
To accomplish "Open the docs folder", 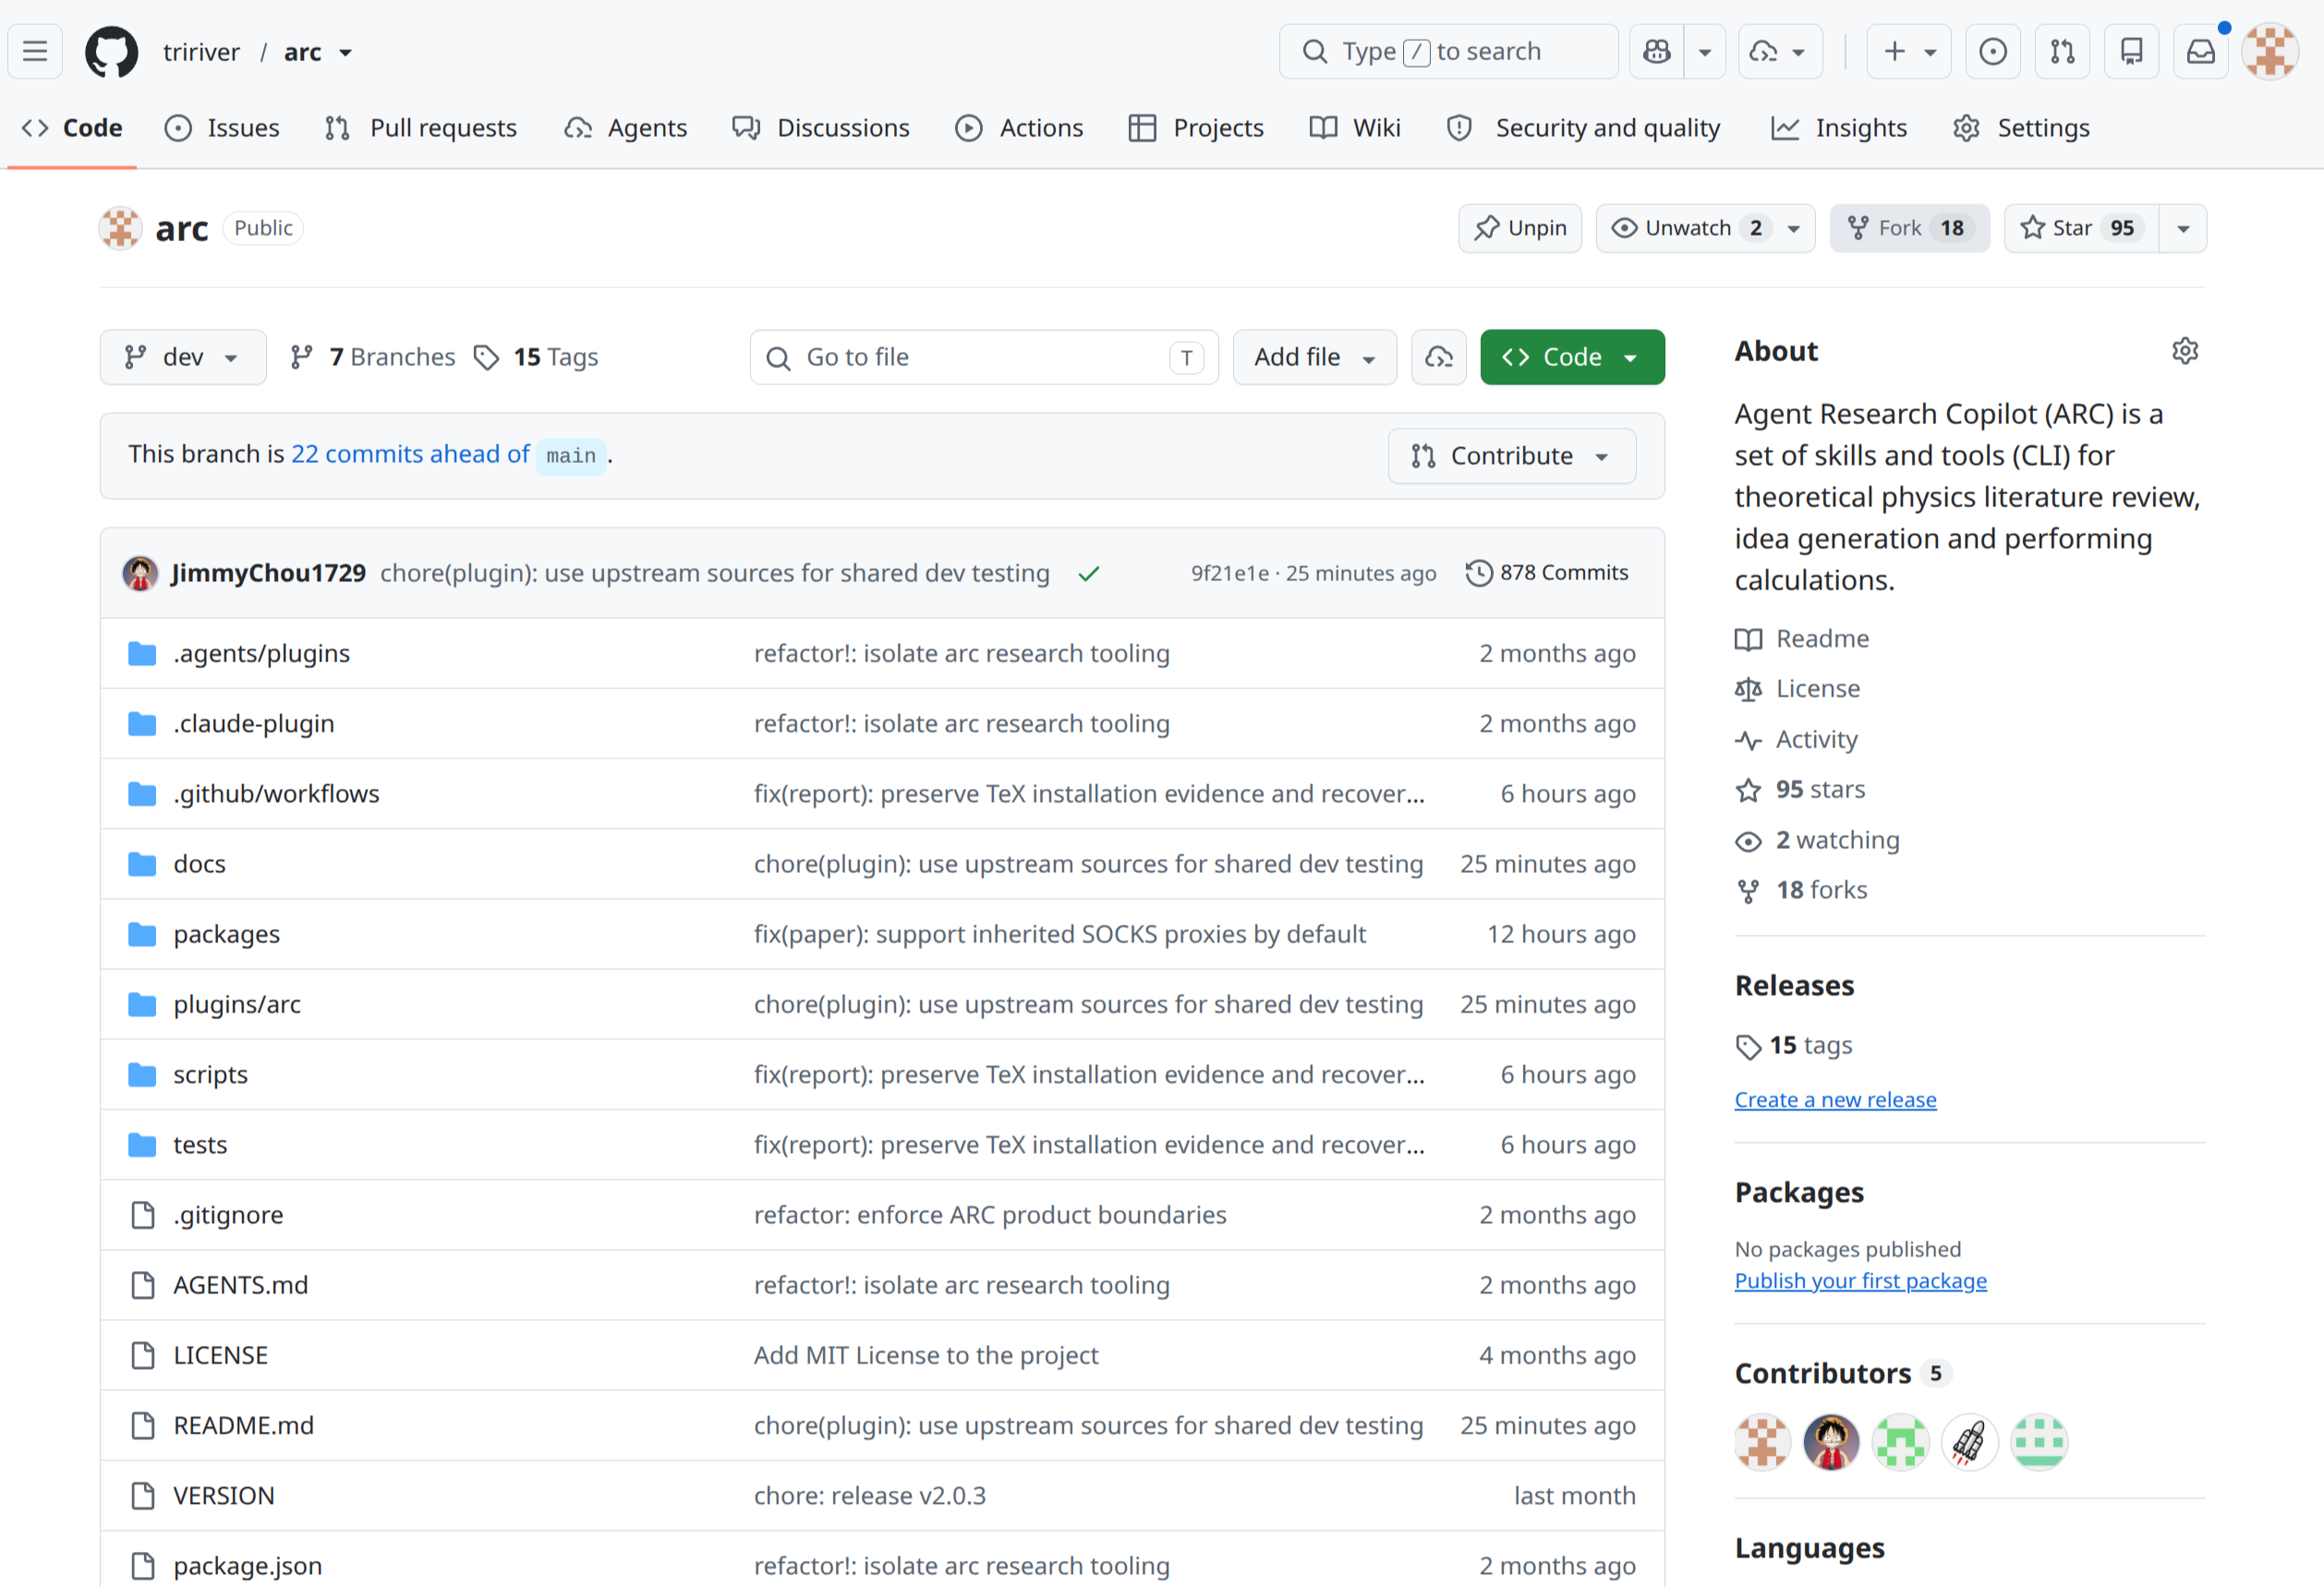I will [199, 863].
